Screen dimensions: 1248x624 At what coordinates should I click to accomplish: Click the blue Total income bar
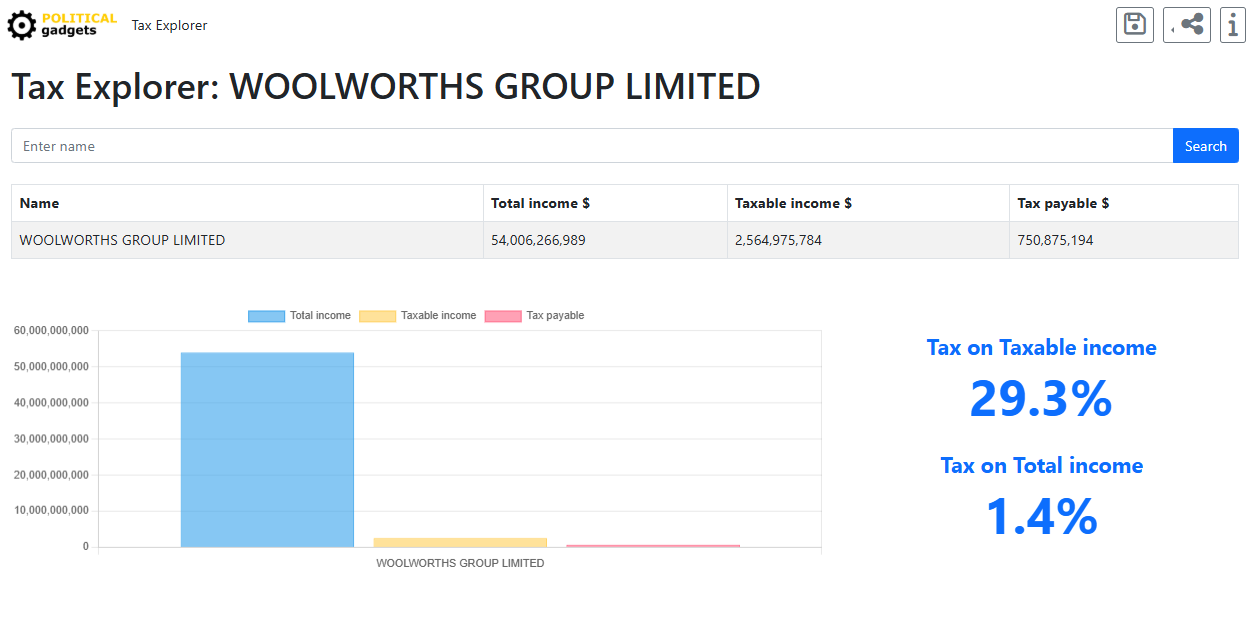(267, 449)
